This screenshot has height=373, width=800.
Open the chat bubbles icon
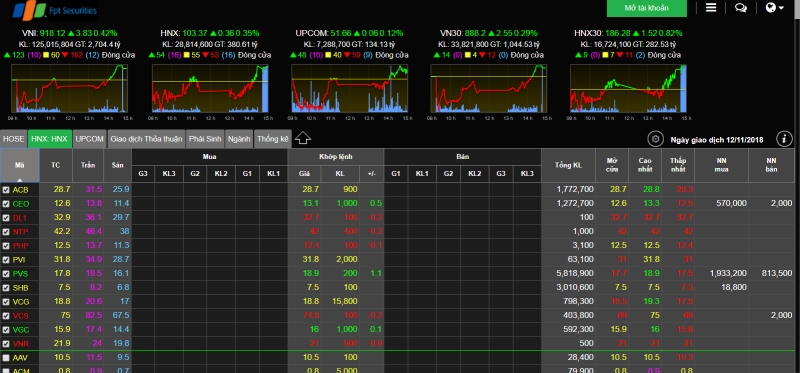740,8
